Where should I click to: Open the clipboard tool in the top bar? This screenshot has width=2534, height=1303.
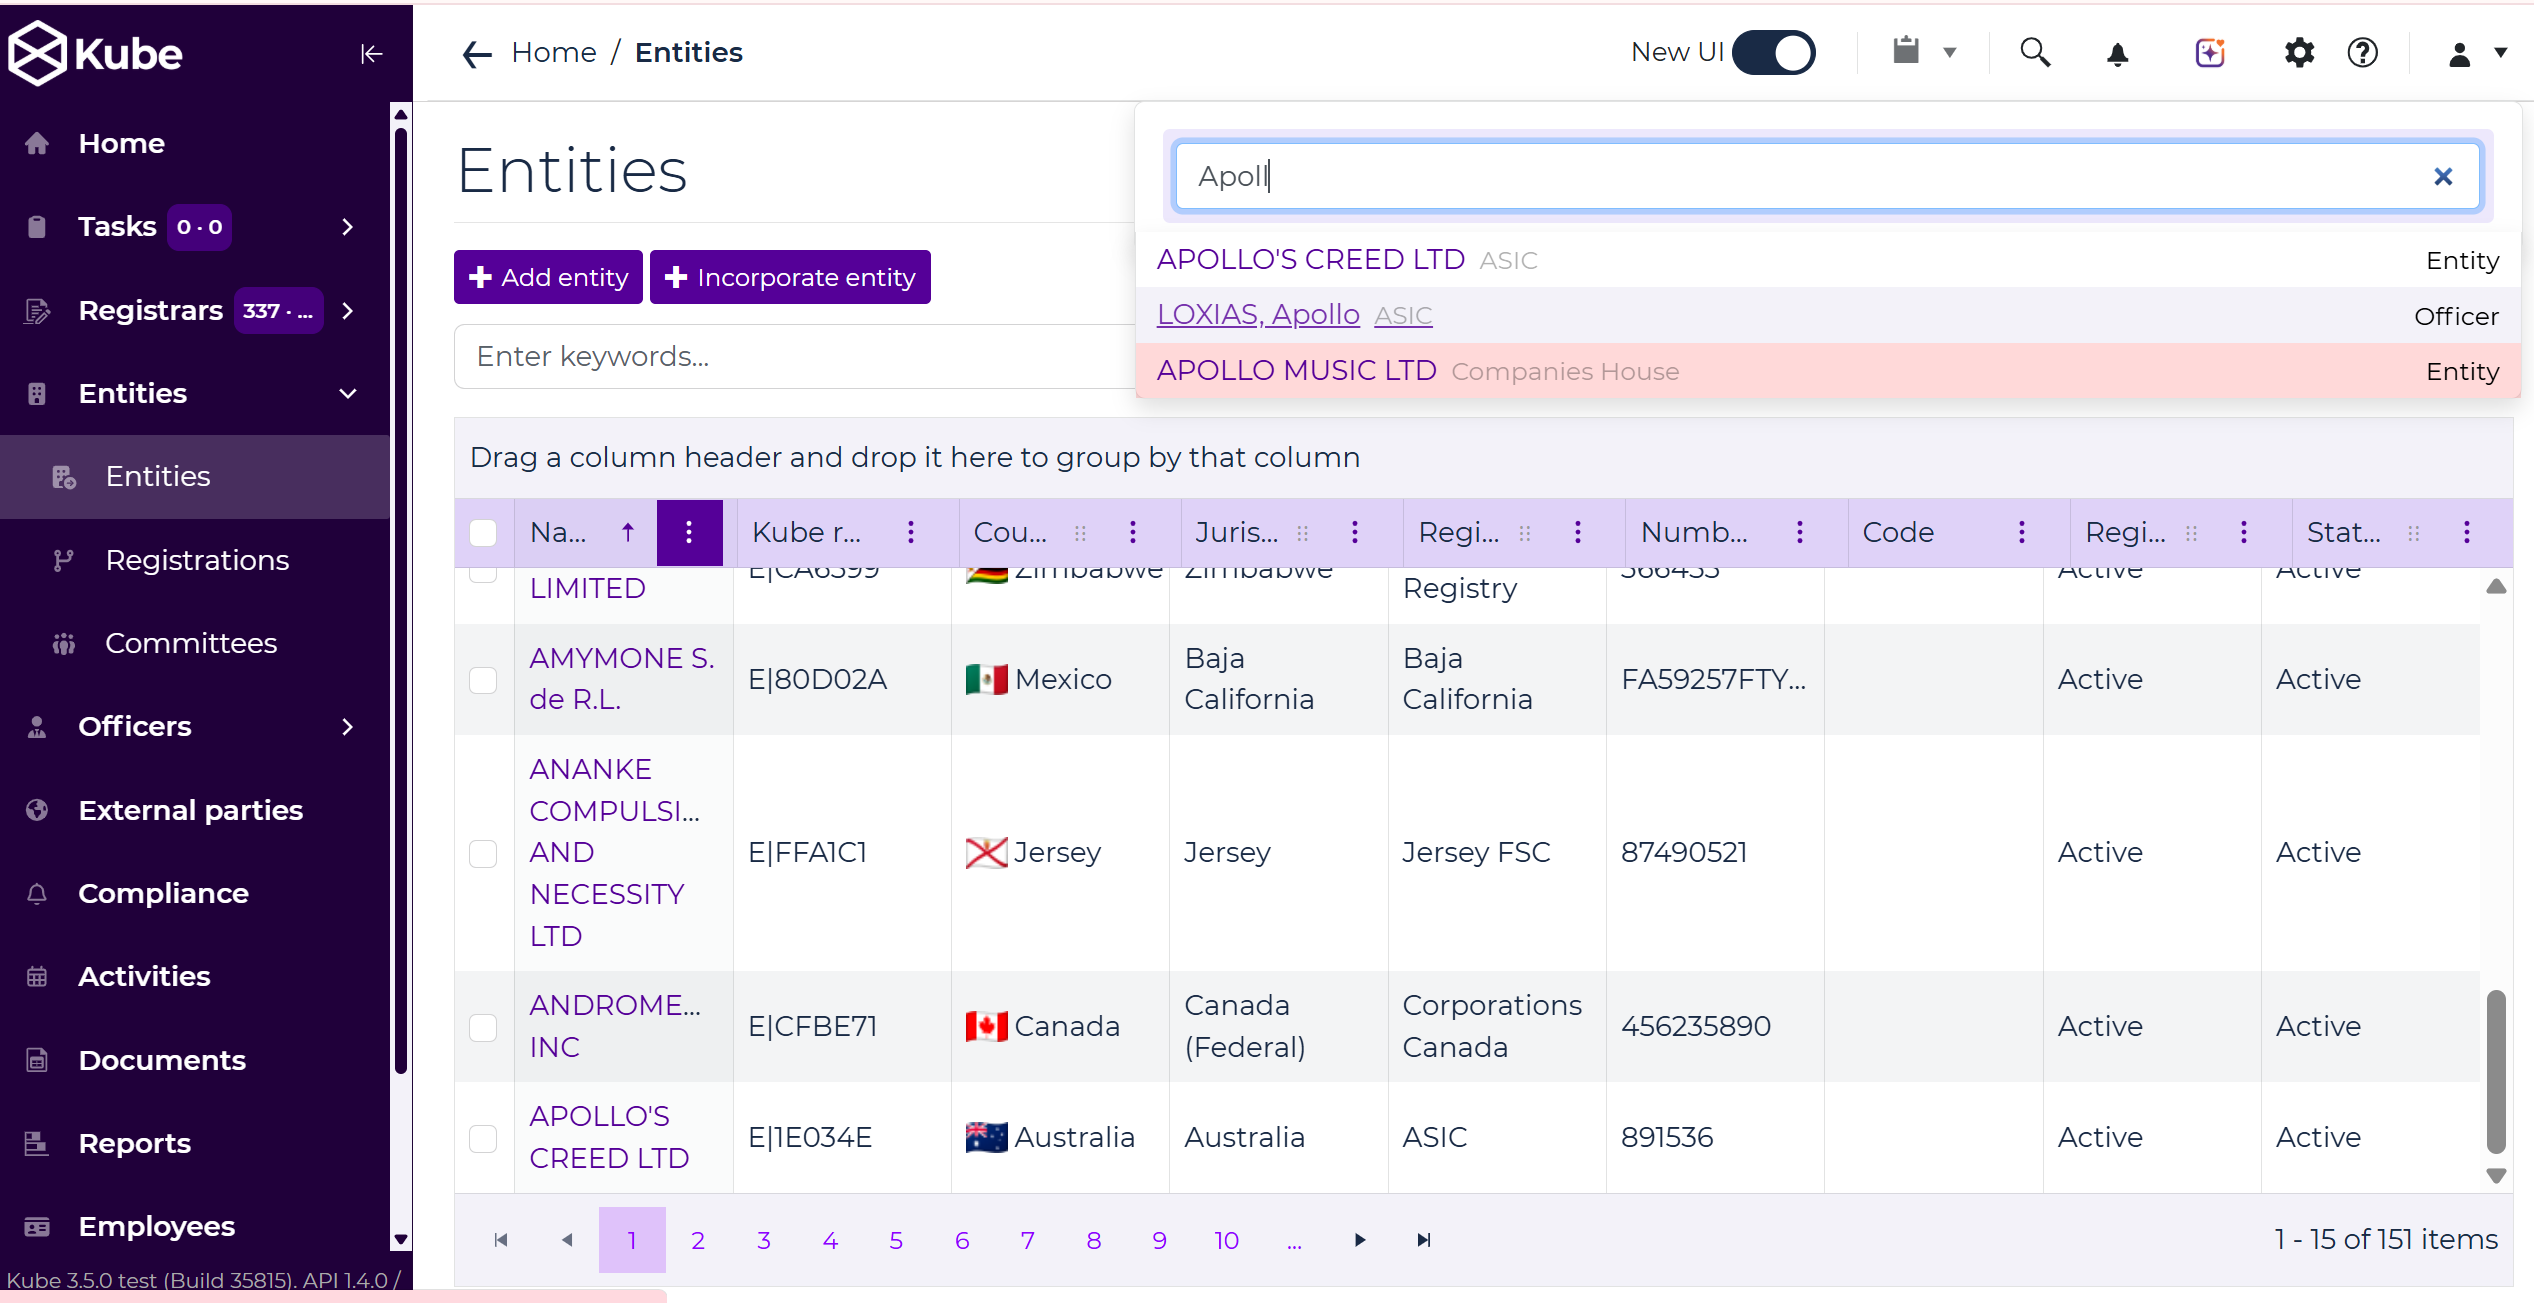[x=1906, y=51]
